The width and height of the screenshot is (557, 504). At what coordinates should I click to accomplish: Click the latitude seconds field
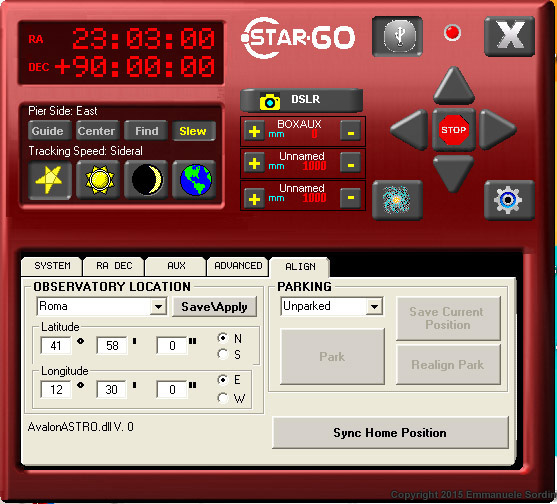coord(172,346)
